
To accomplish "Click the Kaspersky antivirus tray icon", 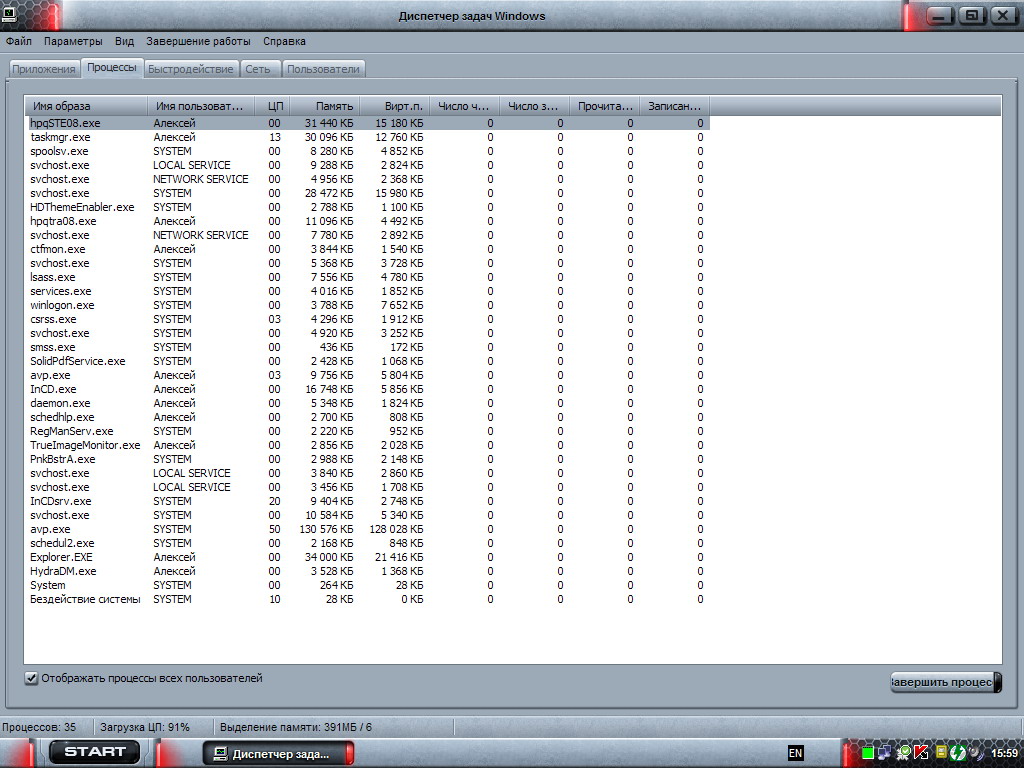I will click(x=922, y=752).
